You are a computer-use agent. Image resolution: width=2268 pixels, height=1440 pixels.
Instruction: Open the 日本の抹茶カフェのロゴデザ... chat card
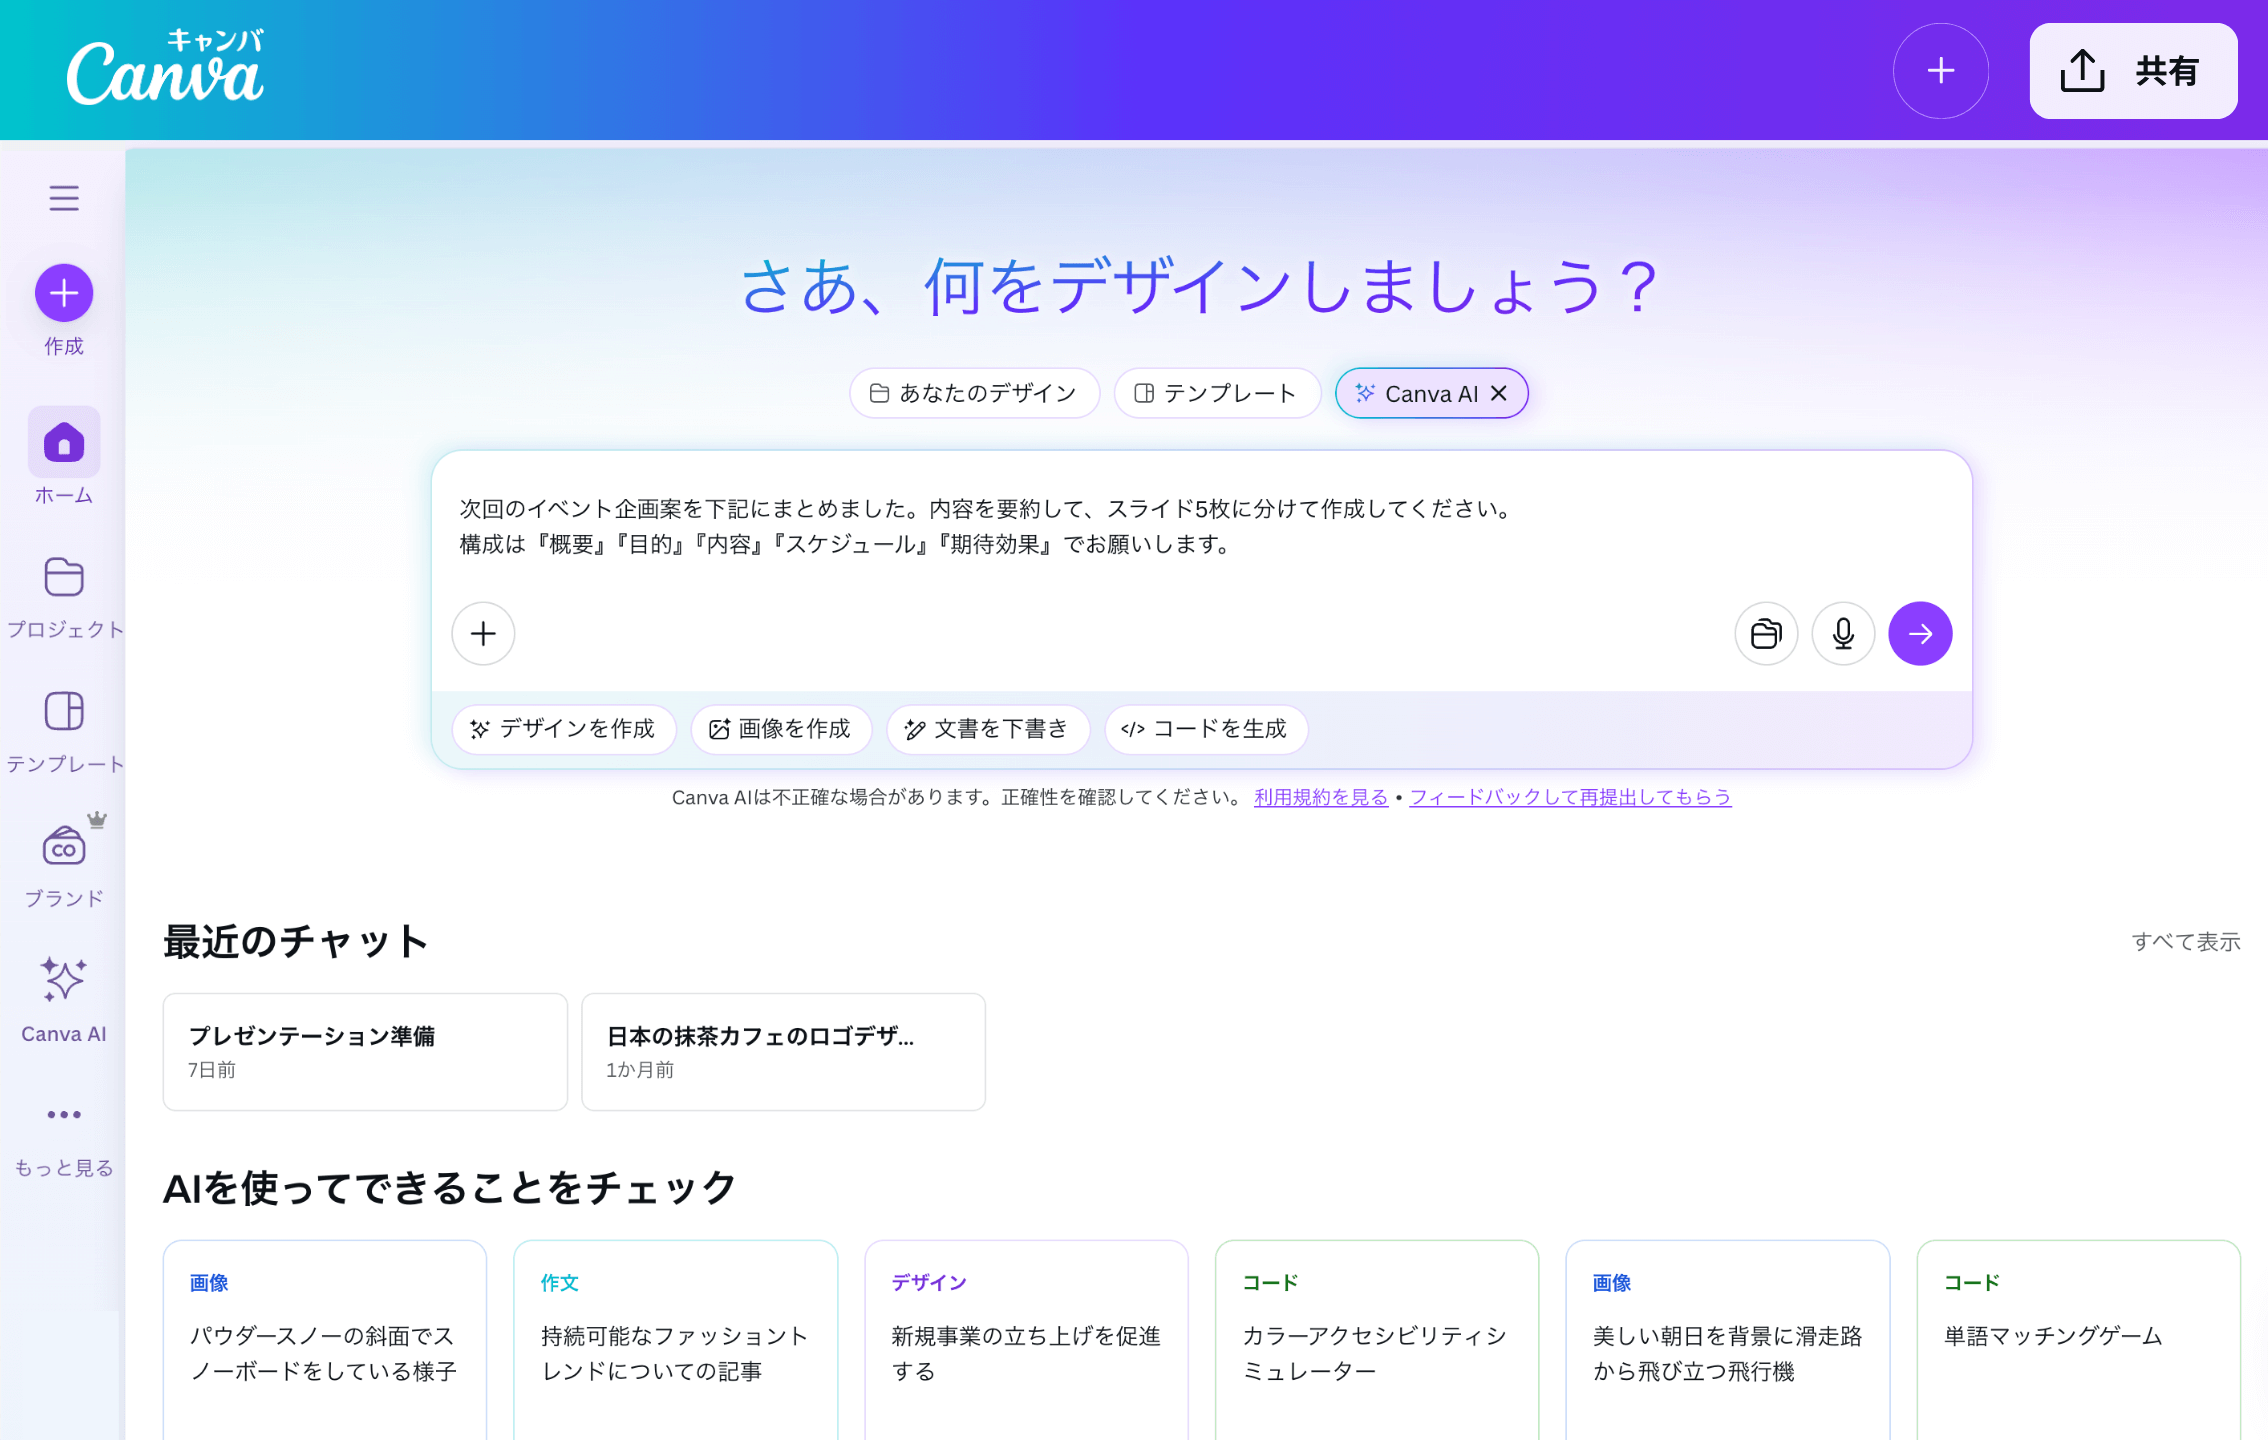coord(783,1051)
